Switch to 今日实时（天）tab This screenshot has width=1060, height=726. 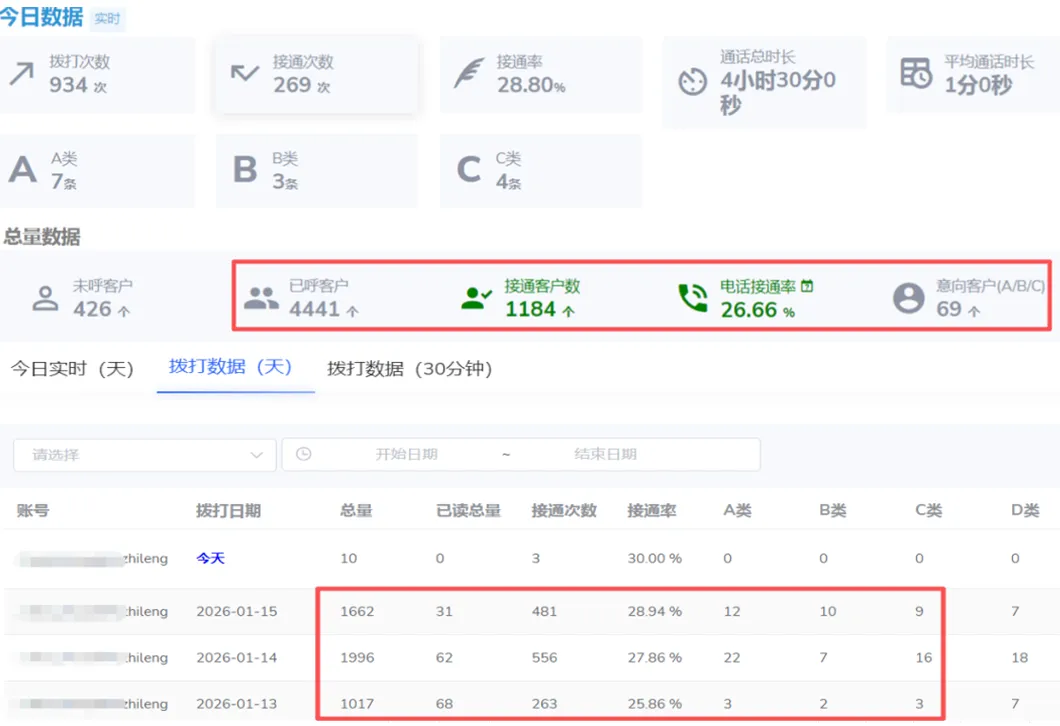point(72,369)
